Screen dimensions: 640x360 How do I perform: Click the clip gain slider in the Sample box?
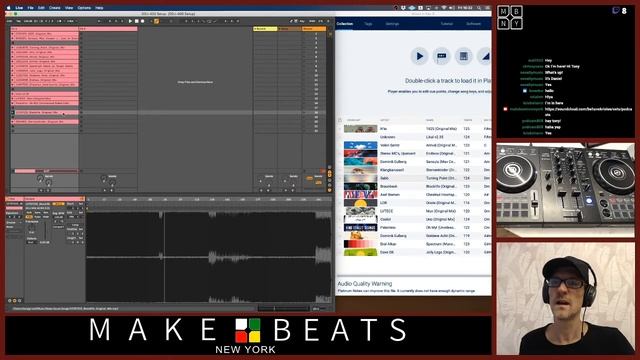tap(45, 231)
